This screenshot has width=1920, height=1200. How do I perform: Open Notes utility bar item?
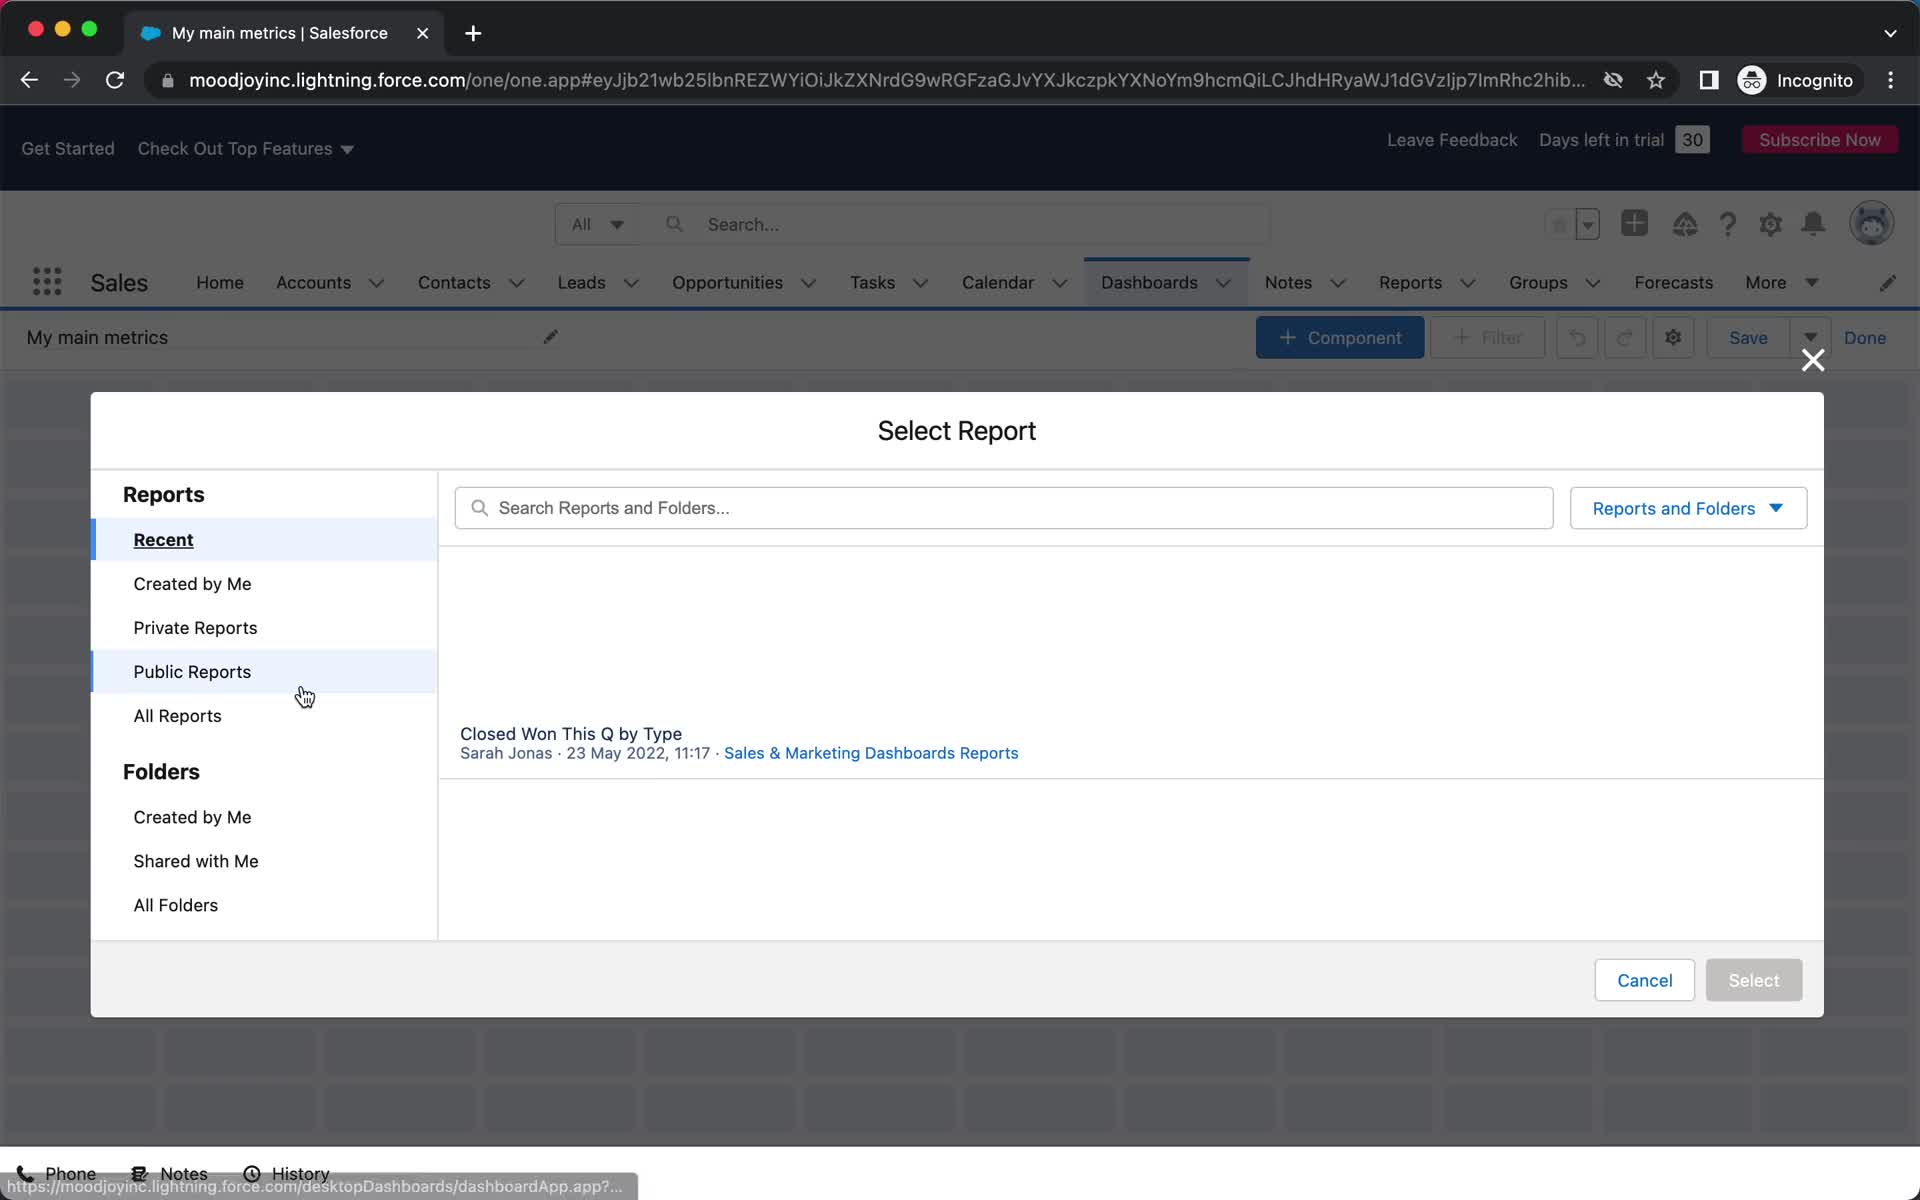(x=170, y=1173)
